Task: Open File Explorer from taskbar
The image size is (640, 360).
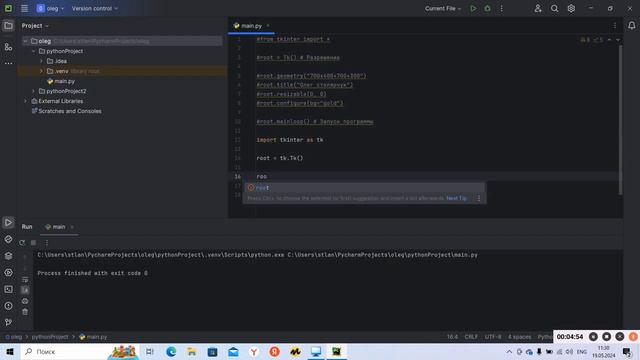Action: pyautogui.click(x=191, y=351)
